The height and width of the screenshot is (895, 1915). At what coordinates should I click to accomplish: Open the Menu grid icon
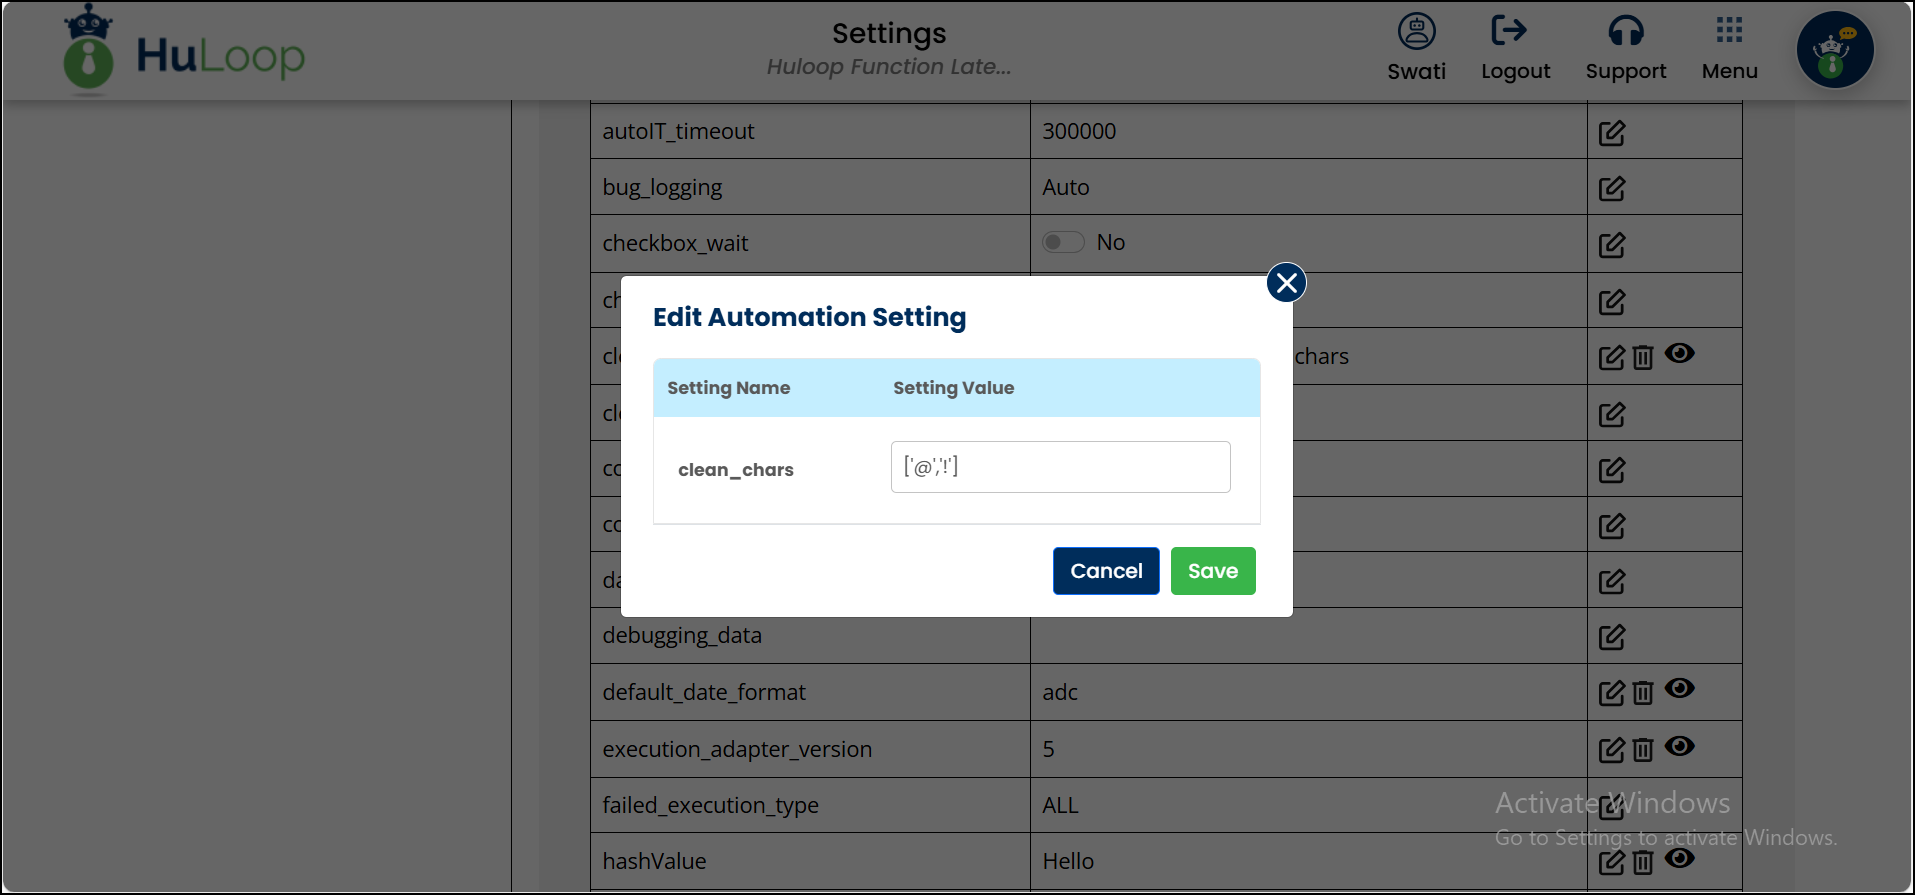click(x=1729, y=31)
